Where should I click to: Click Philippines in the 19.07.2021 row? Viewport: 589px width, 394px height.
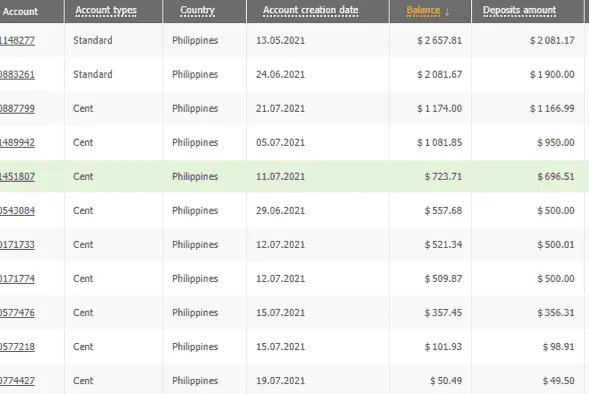[x=195, y=381]
